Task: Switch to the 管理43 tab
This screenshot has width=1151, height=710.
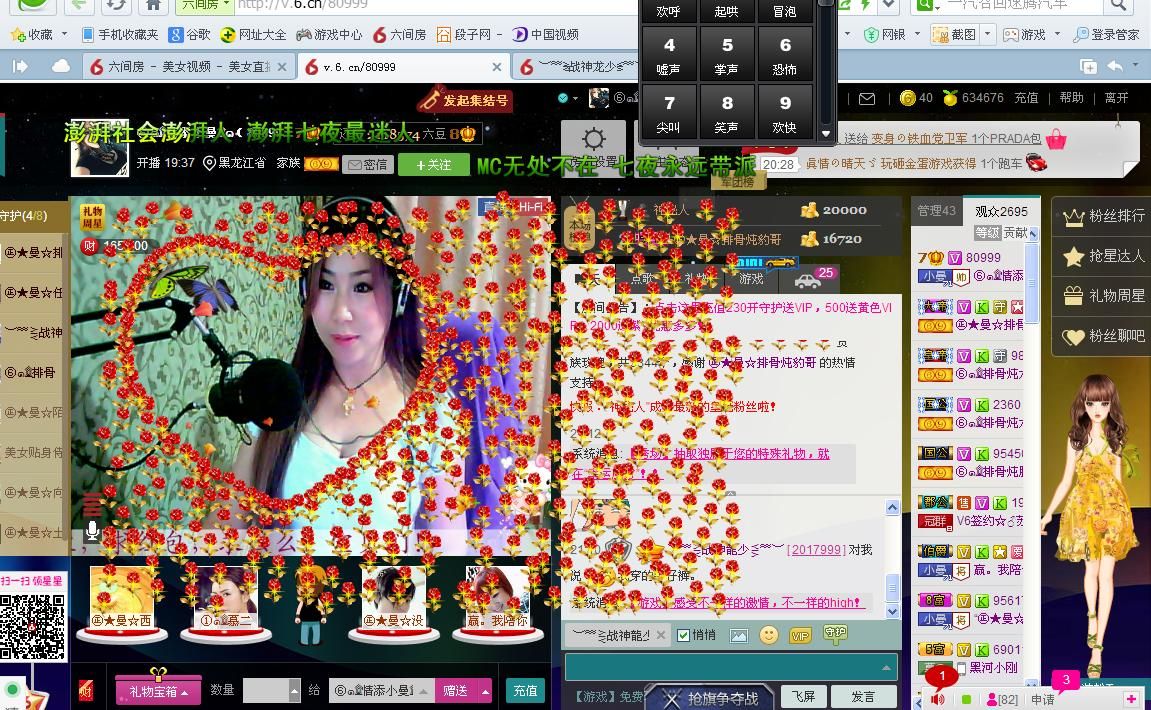Action: 937,211
